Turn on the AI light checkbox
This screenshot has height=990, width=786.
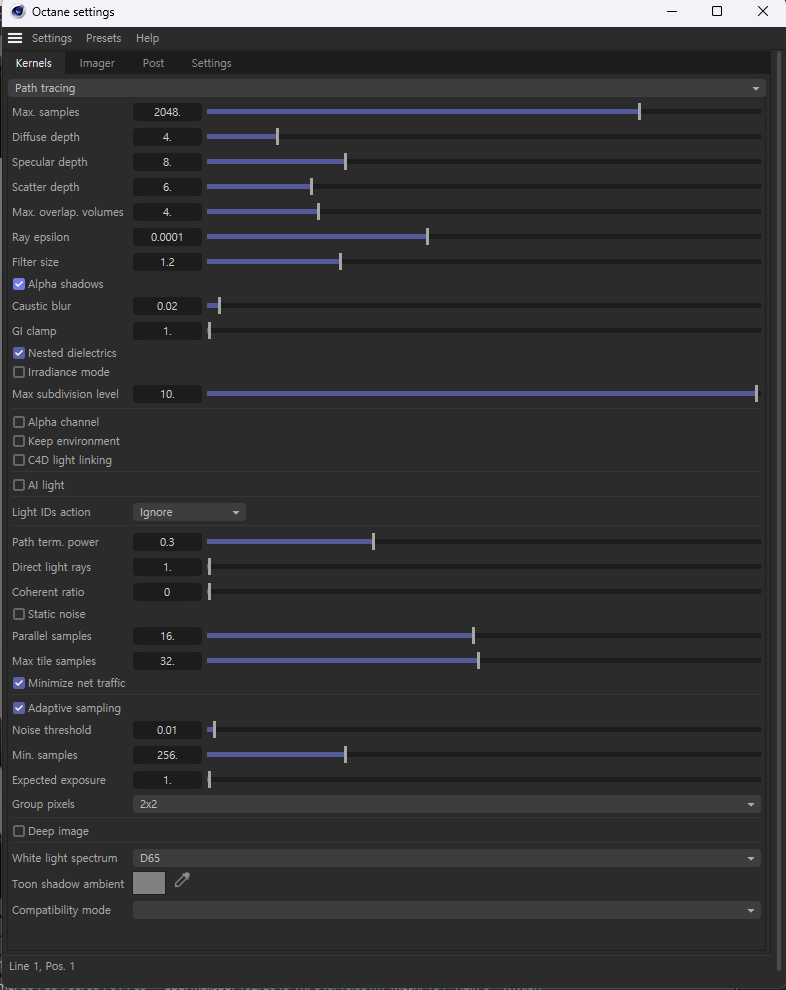coord(19,486)
